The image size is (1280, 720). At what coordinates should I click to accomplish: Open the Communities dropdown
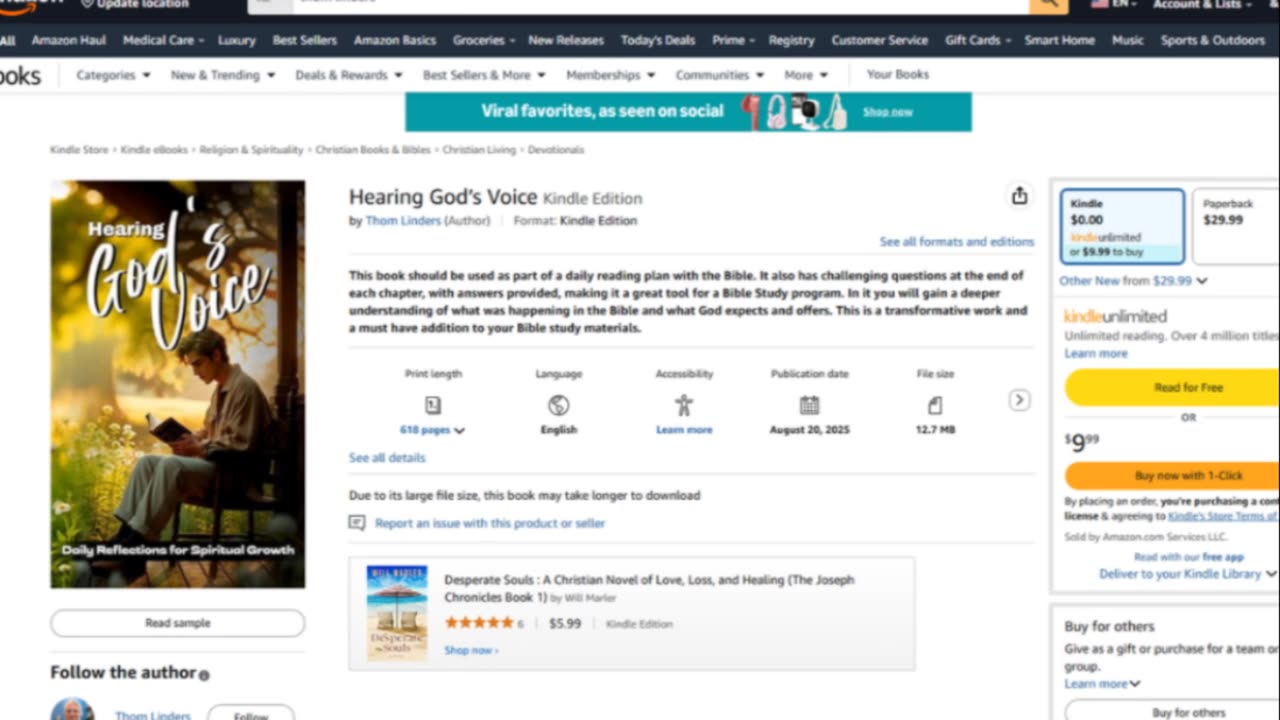pos(719,75)
